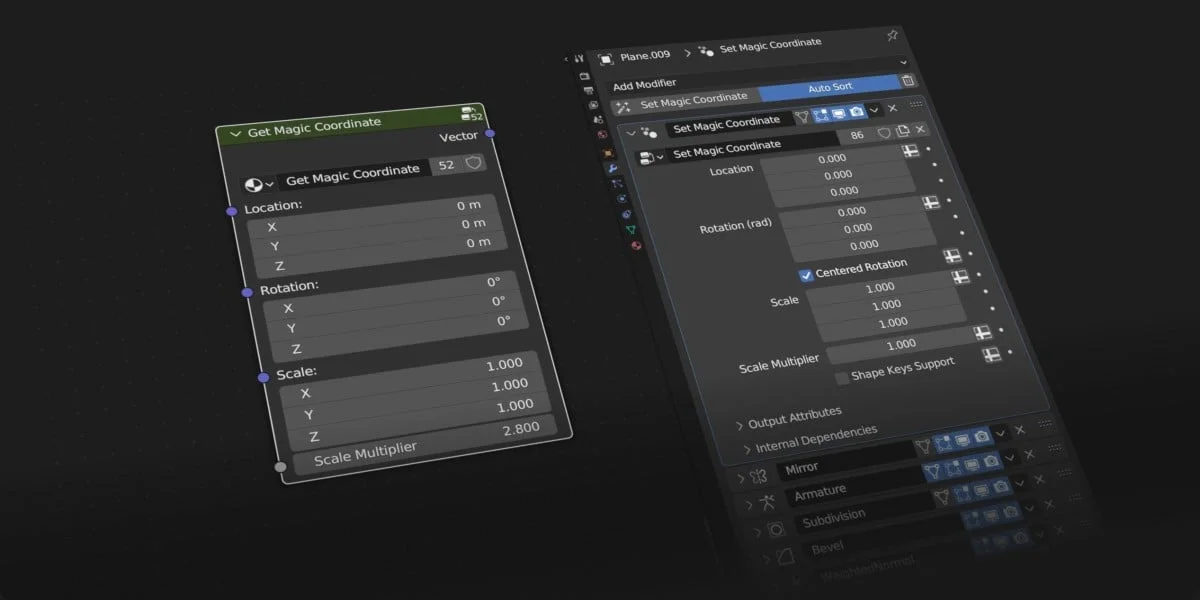Click the Armature modifier icon
Screen dimensions: 1200x600
click(x=766, y=501)
